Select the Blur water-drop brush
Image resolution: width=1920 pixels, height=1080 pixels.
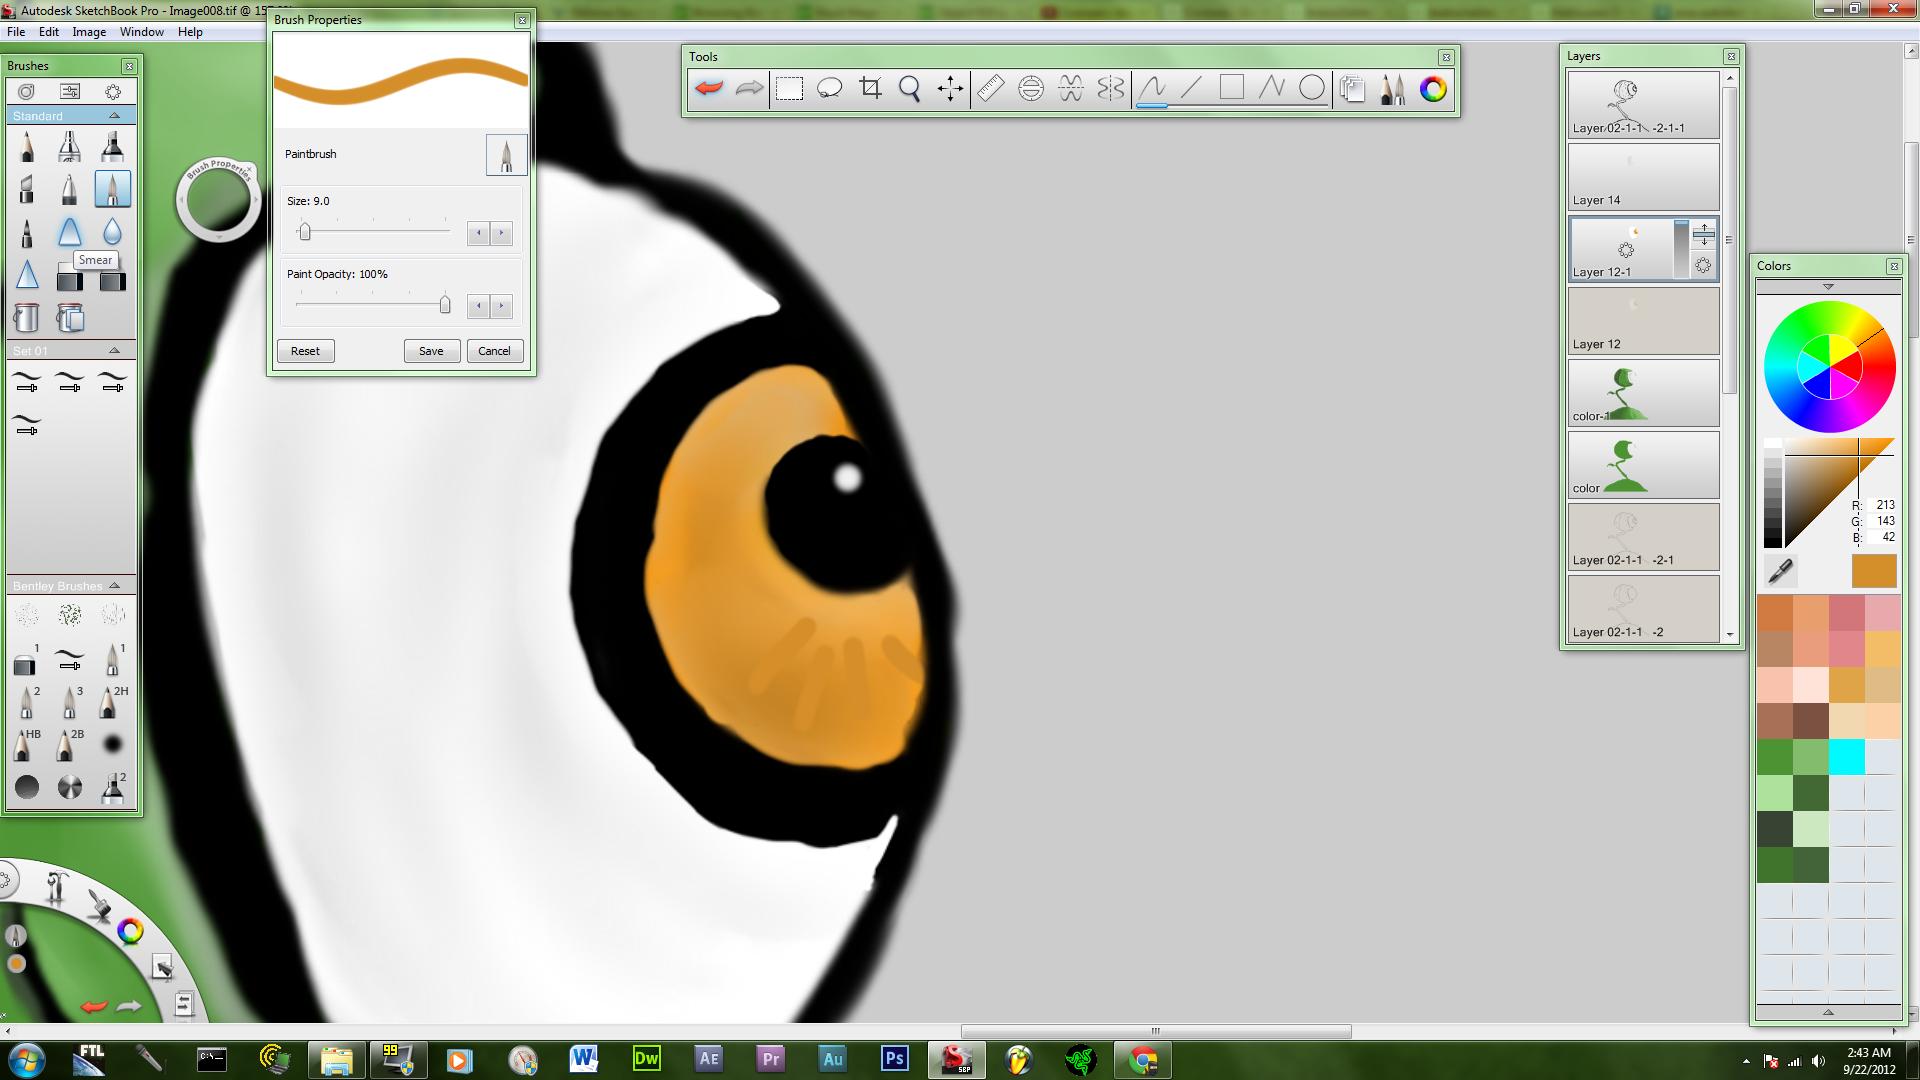(112, 232)
